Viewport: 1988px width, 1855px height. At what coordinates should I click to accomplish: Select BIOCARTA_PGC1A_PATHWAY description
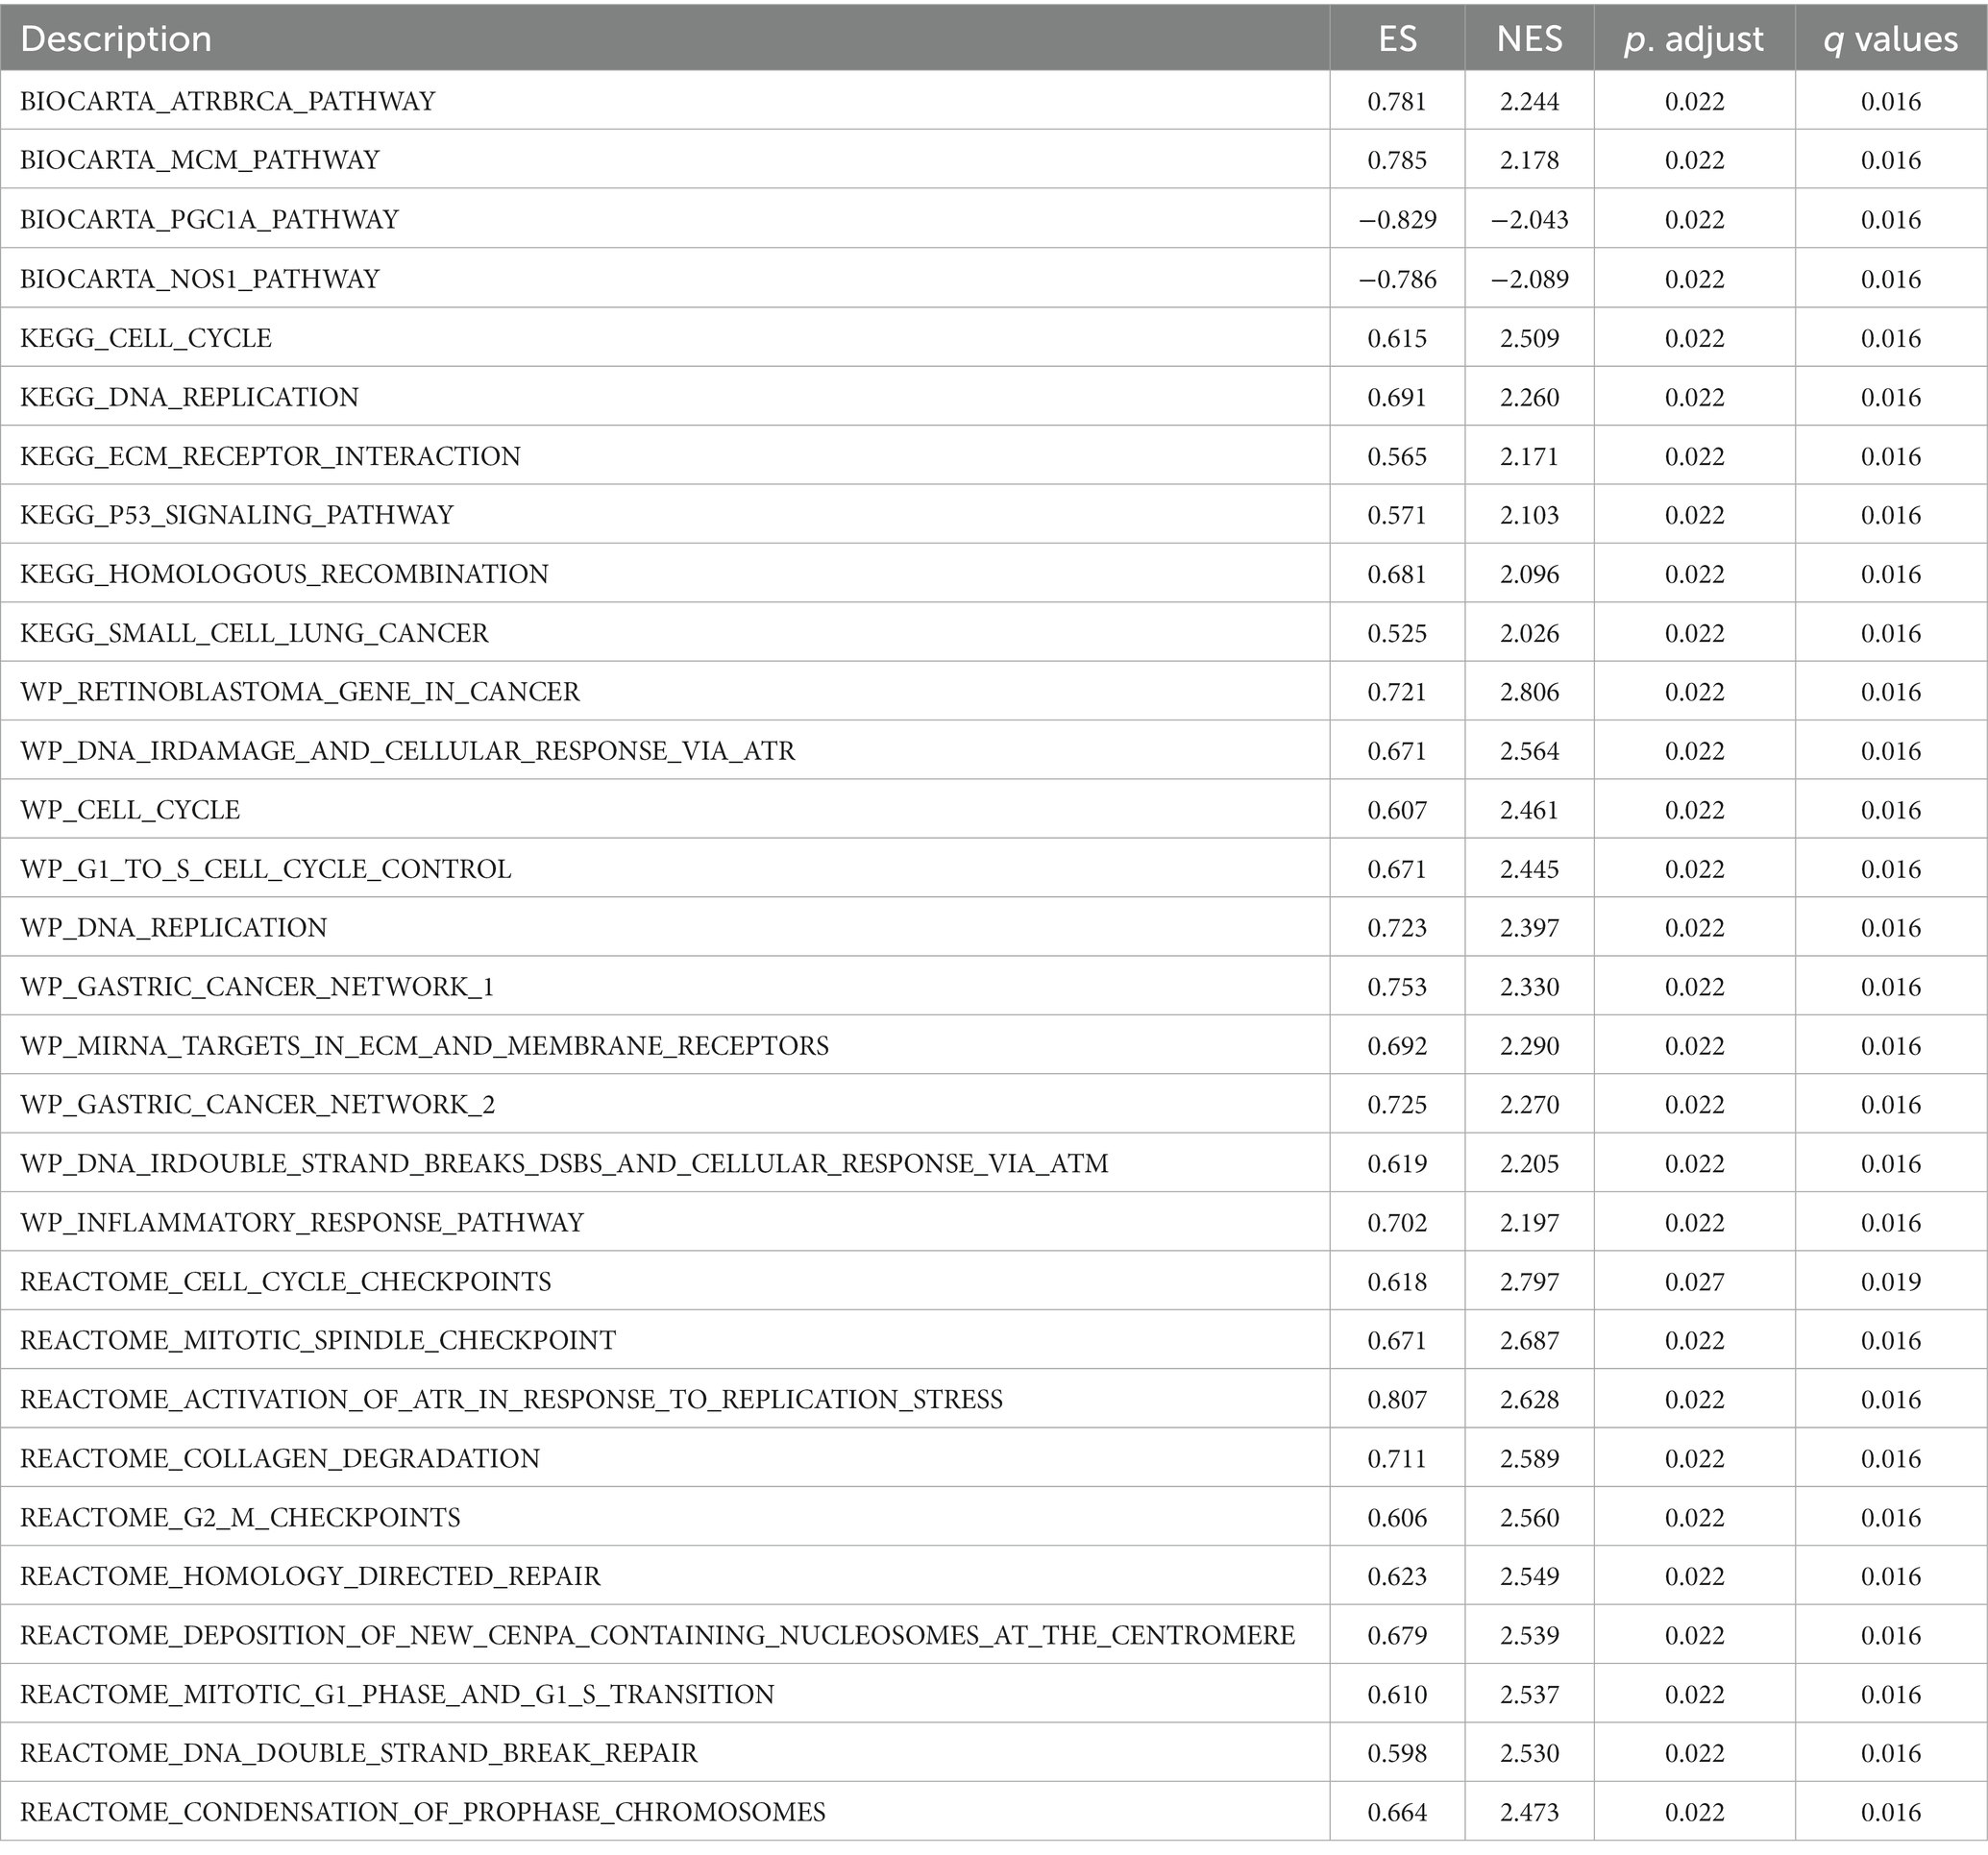click(209, 220)
